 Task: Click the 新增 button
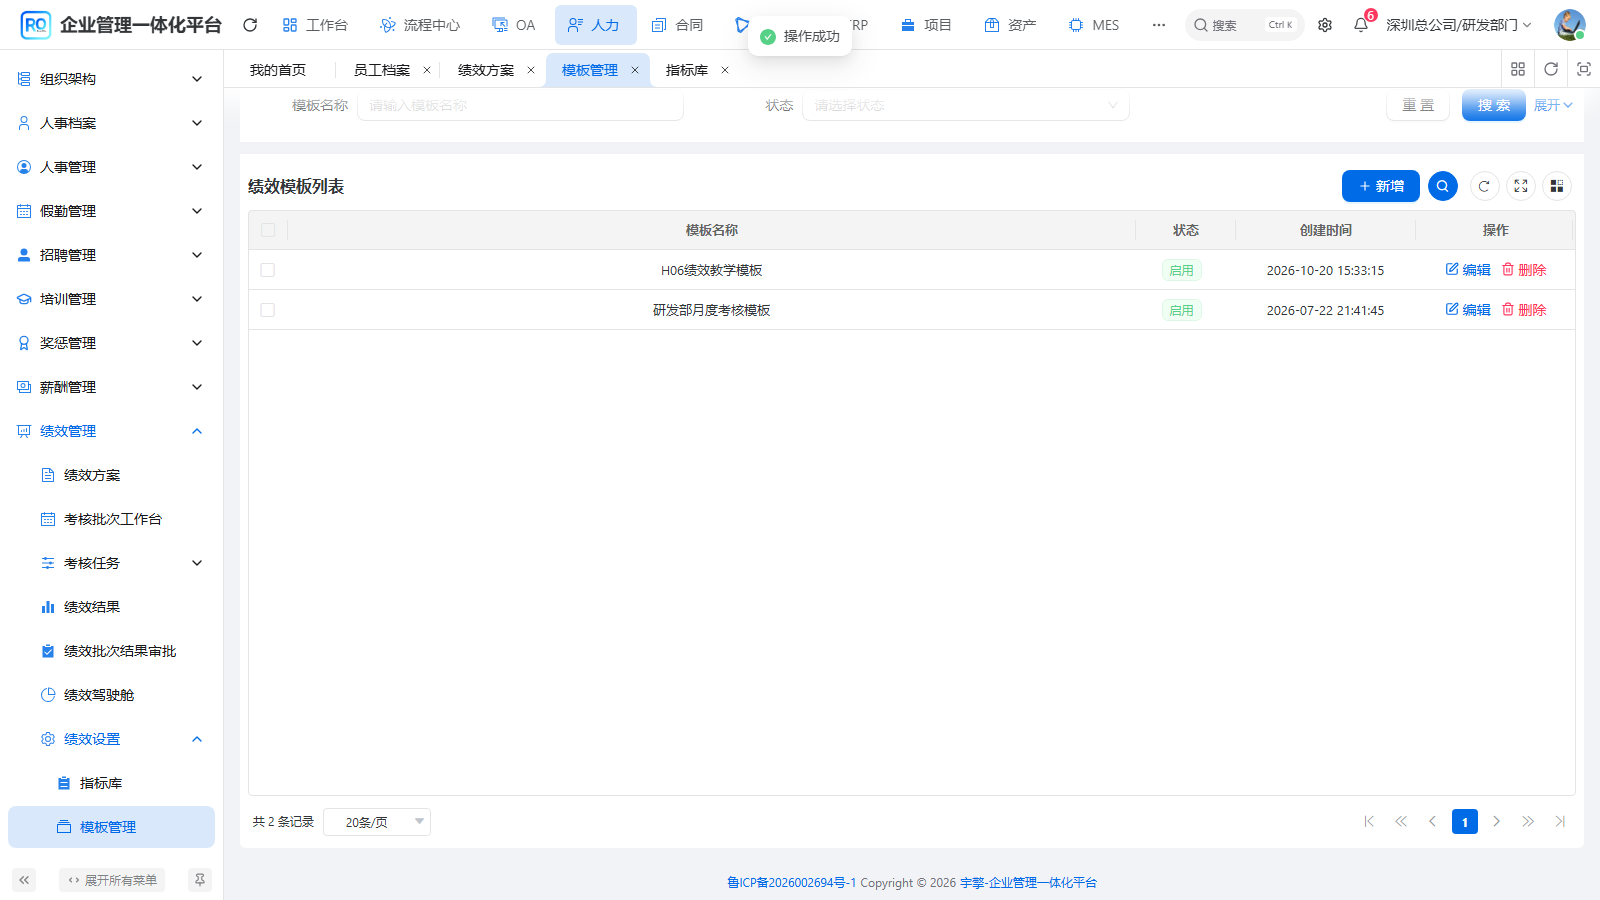pos(1381,186)
